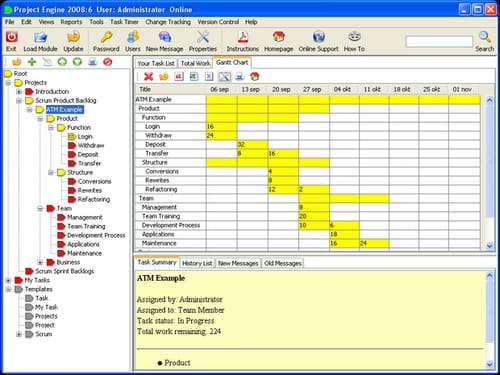Click the computer icon above tree
500x375 pixels.
(93, 62)
